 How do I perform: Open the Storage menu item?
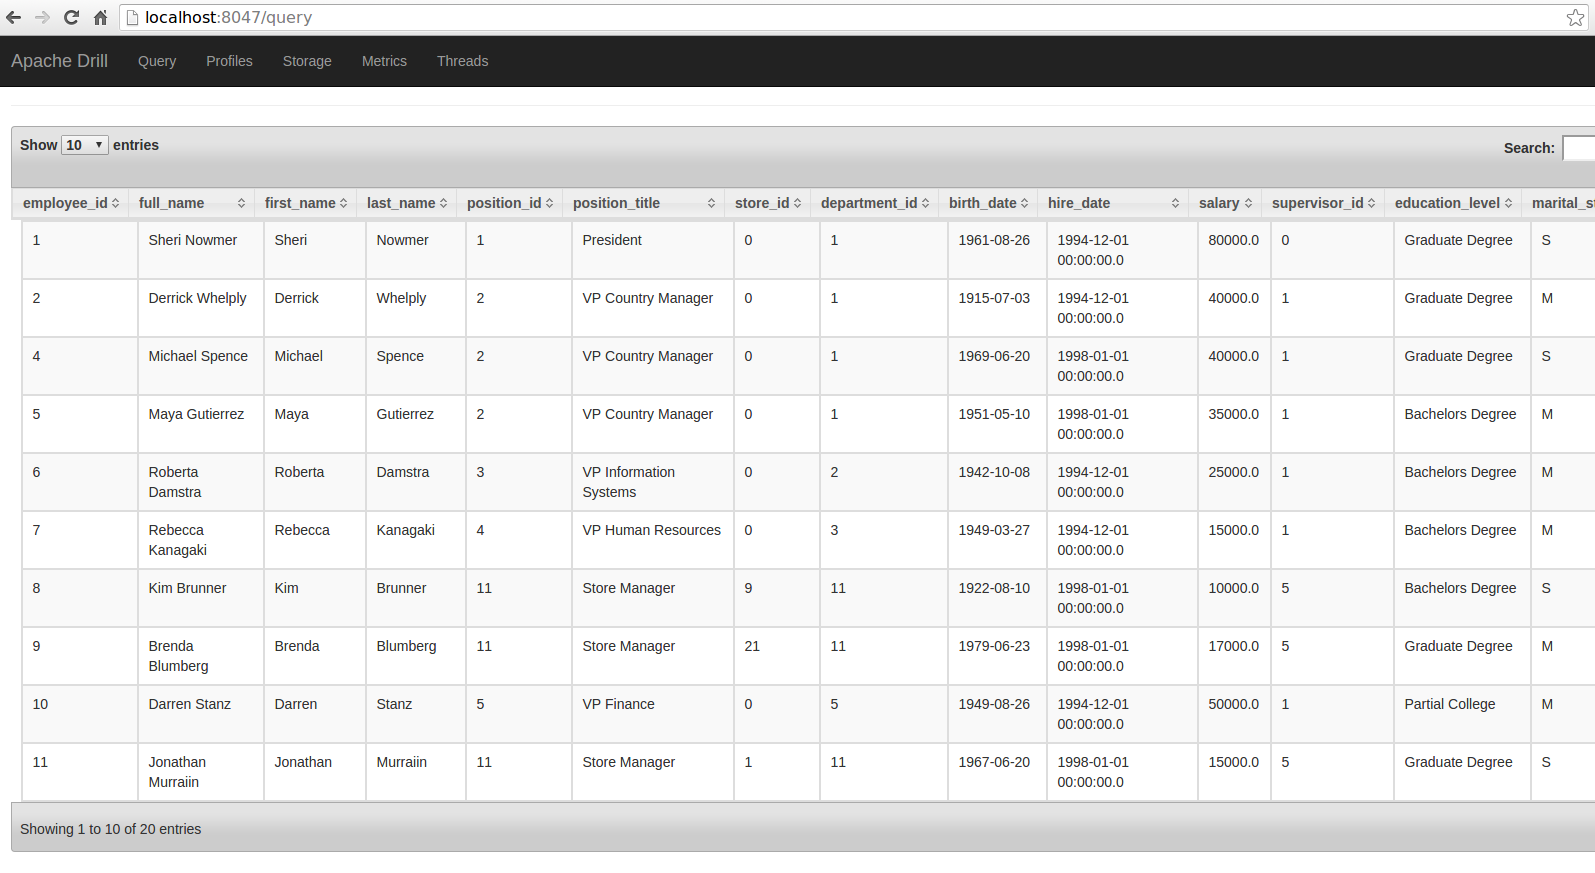(307, 61)
